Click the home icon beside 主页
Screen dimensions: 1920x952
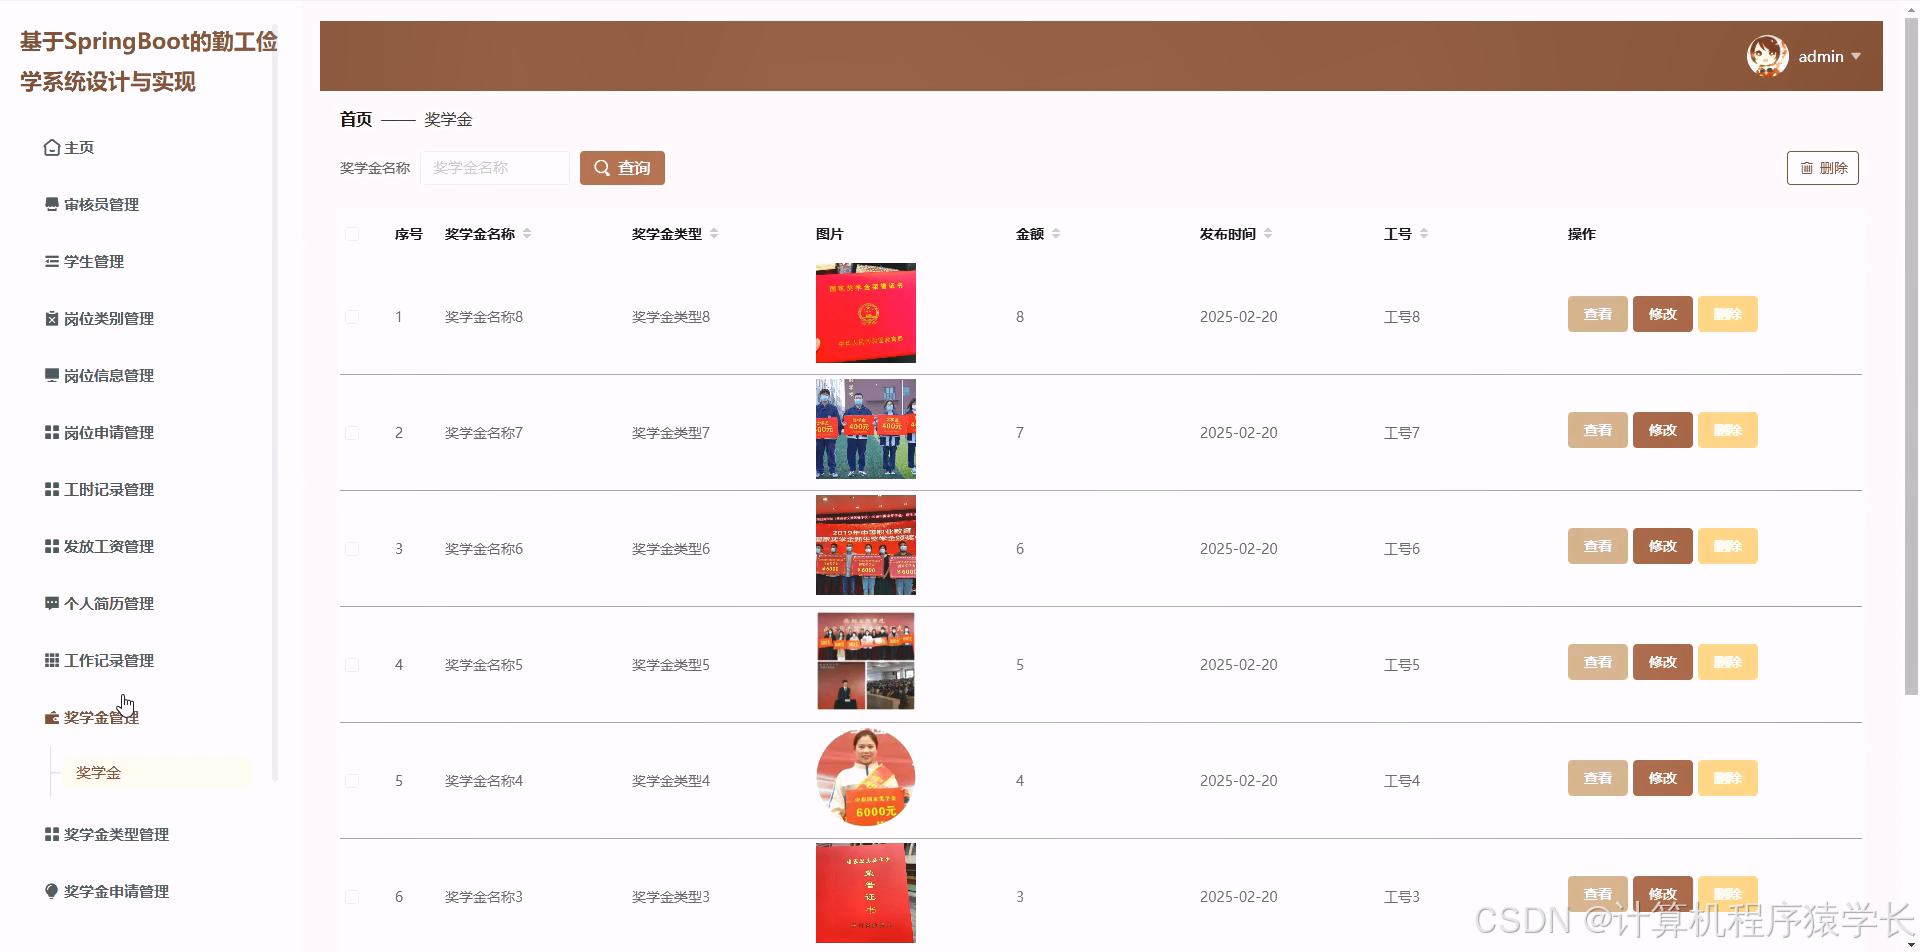tap(52, 148)
